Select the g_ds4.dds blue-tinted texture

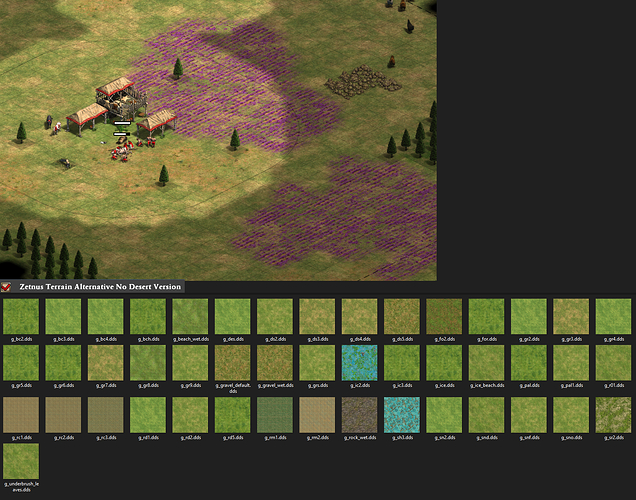358,316
